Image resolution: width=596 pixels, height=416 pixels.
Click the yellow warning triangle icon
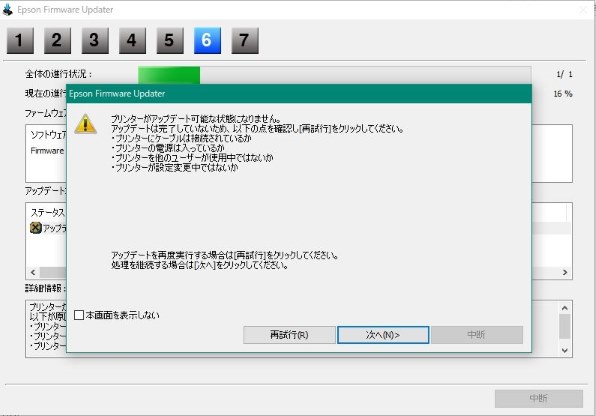pos(86,124)
